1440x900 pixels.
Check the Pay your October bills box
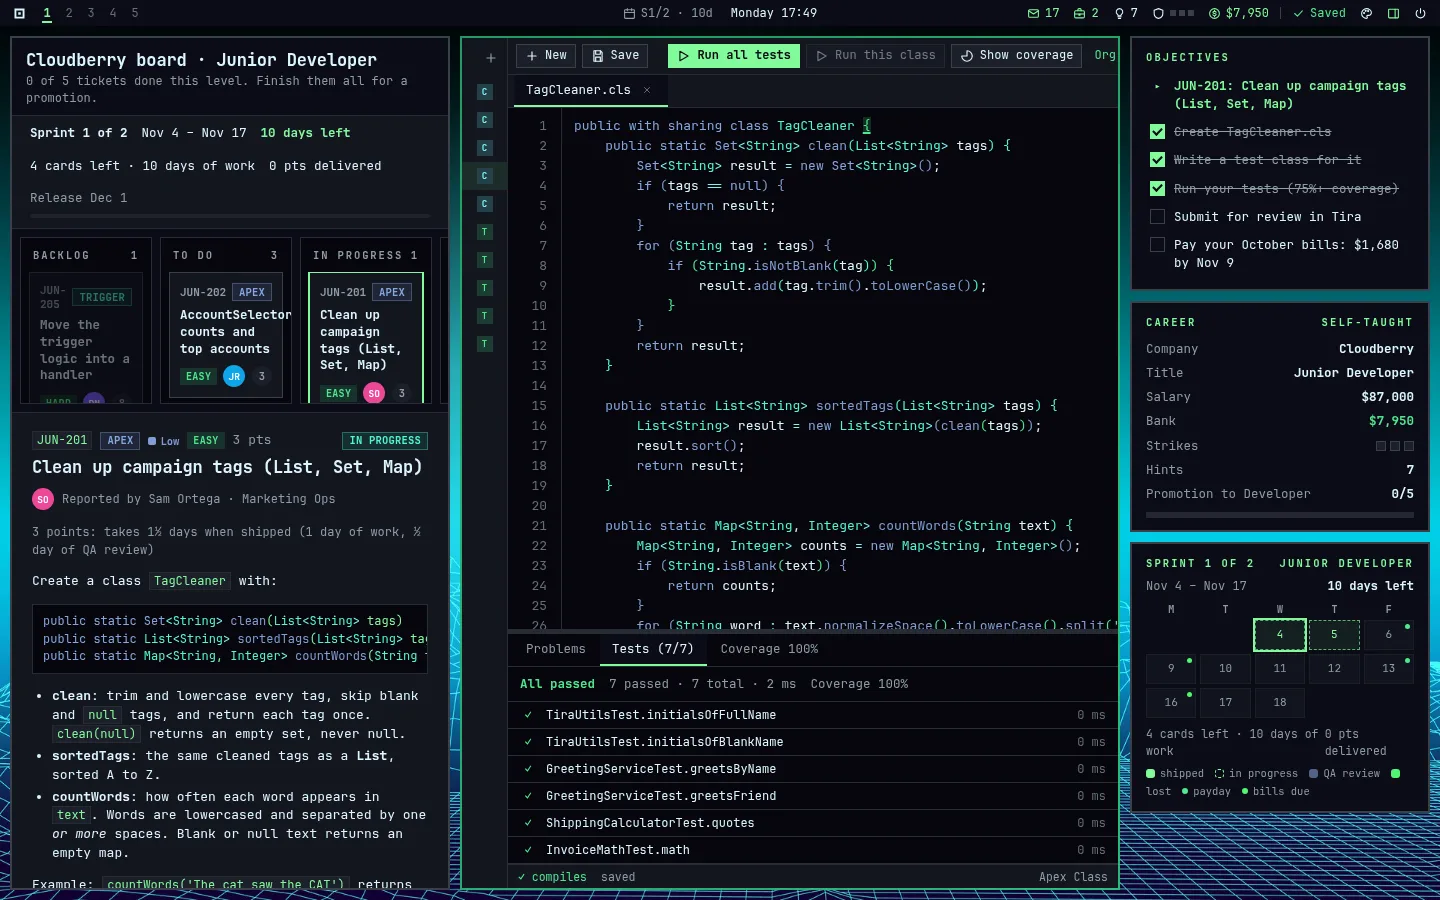pyautogui.click(x=1157, y=245)
